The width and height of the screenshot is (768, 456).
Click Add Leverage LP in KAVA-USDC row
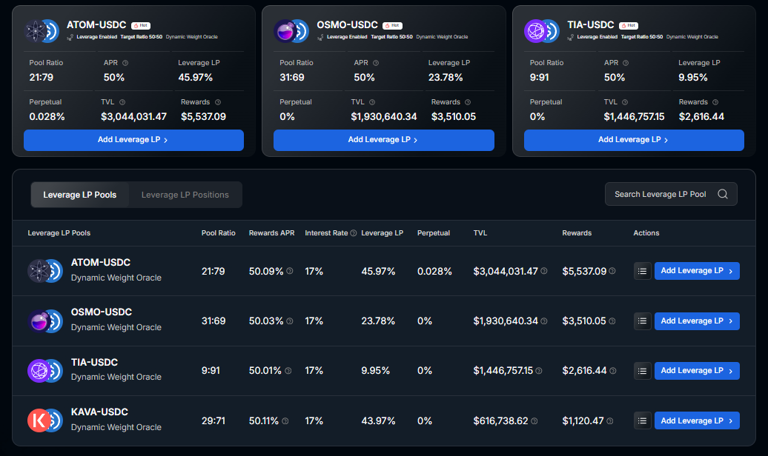(x=697, y=421)
